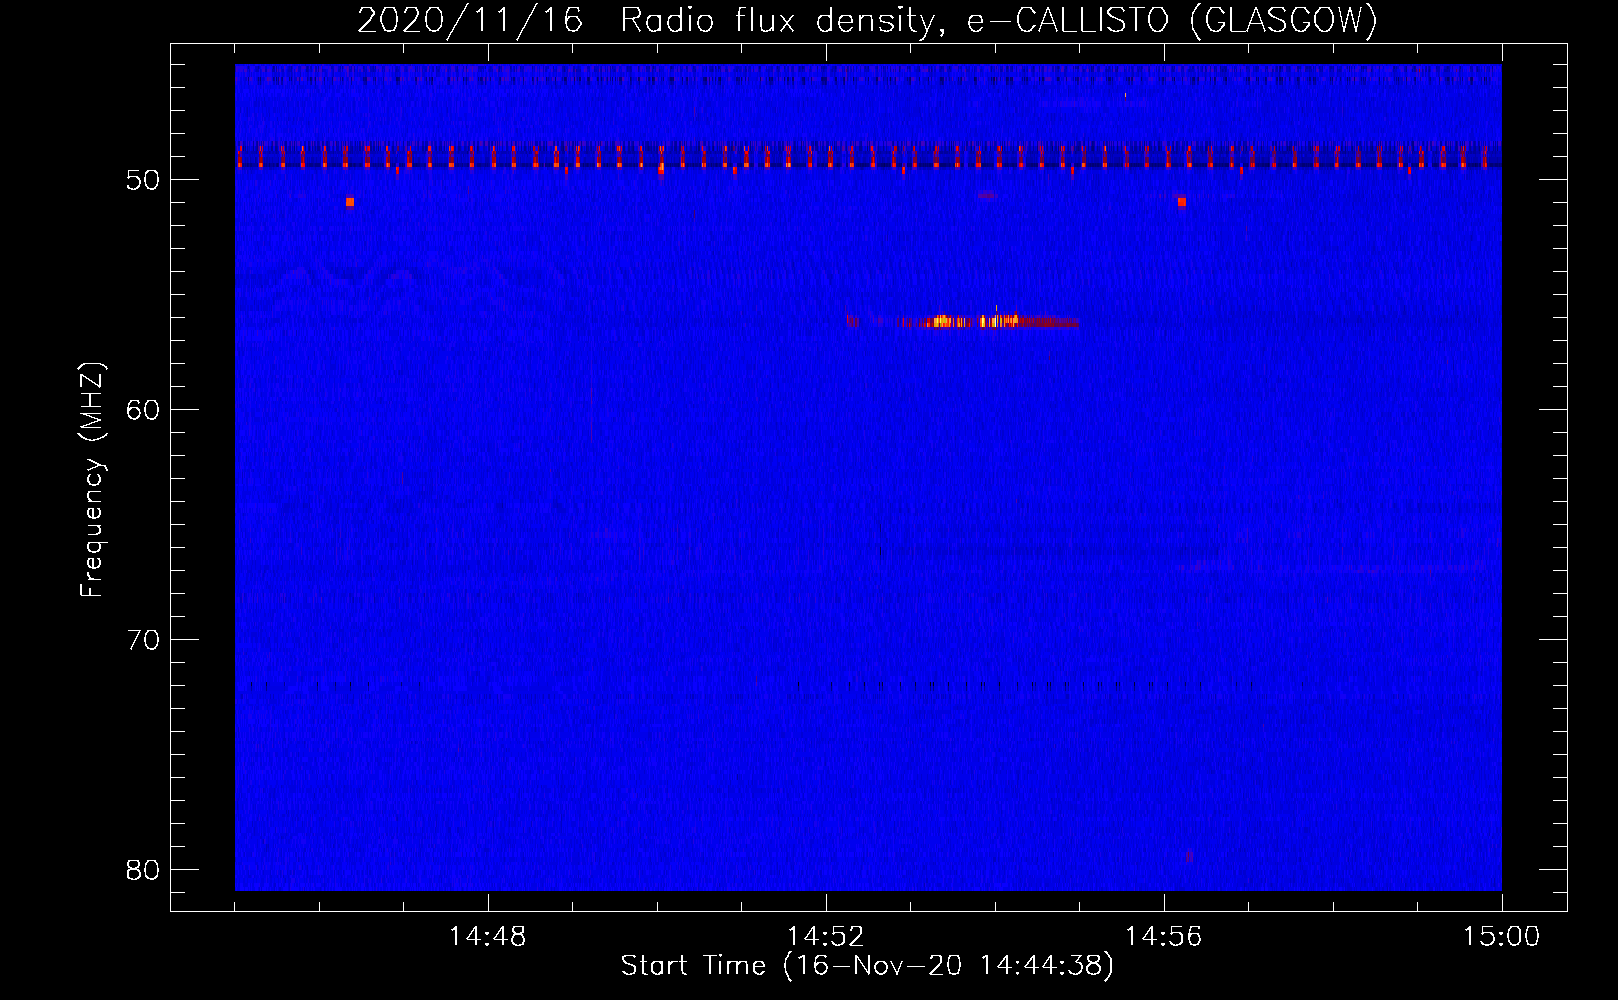
Task: Select the 15:00 time tick label
Action: click(1501, 937)
